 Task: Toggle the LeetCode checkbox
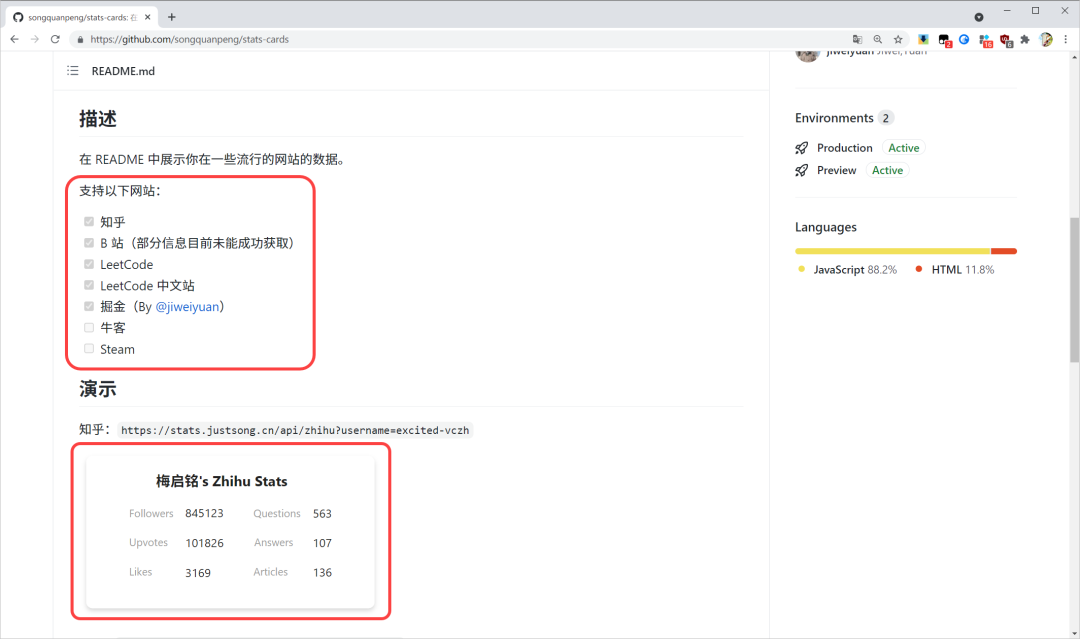pyautogui.click(x=89, y=264)
